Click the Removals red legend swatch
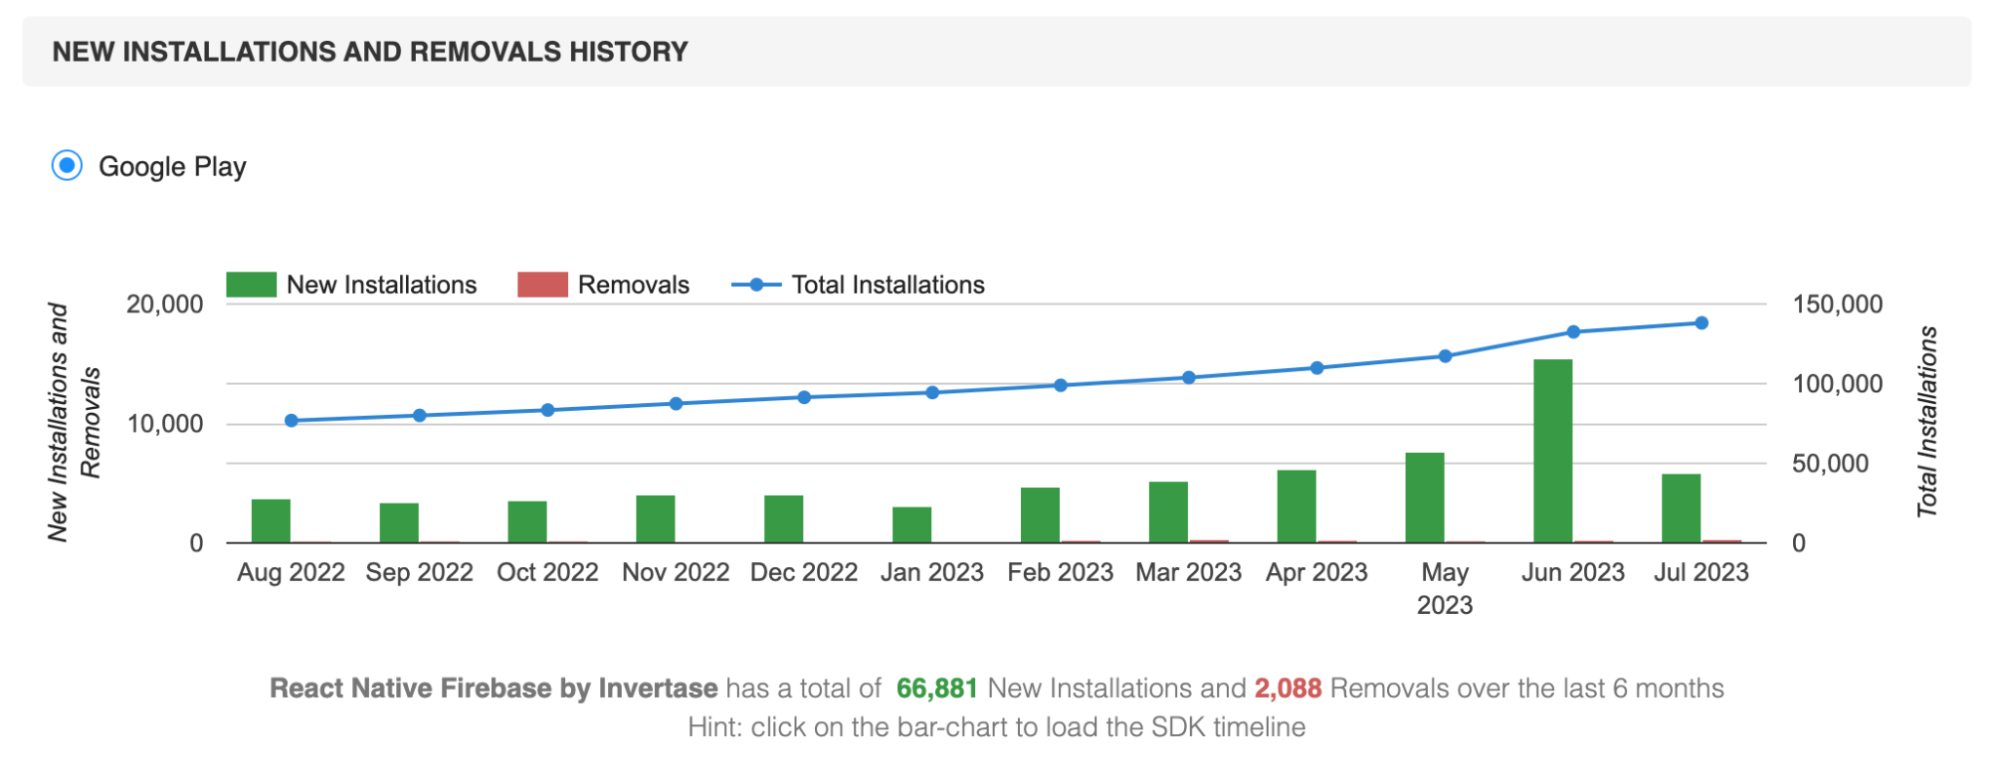 542,285
